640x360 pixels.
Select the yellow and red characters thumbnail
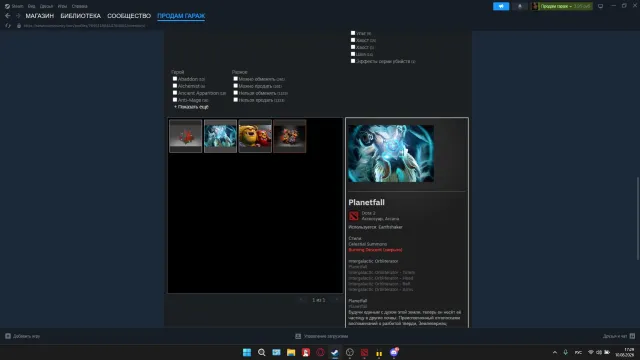click(255, 136)
